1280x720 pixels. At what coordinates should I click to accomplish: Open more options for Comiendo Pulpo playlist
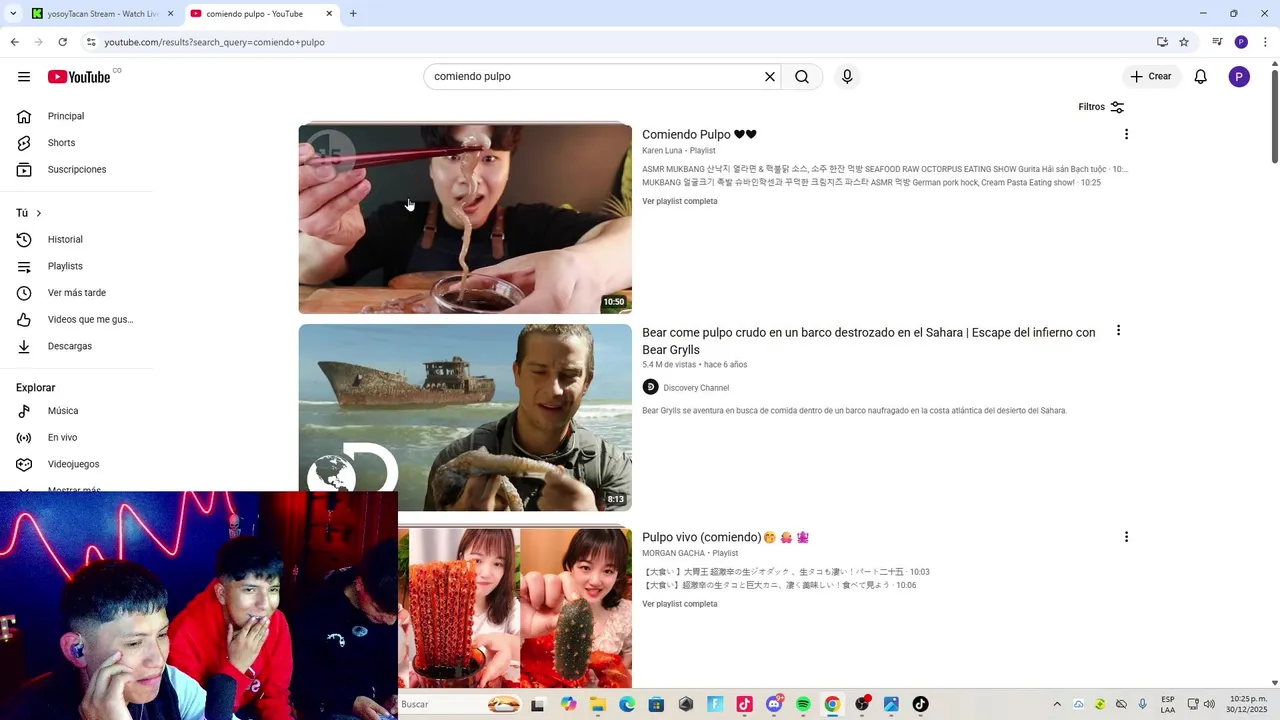pyautogui.click(x=1126, y=134)
